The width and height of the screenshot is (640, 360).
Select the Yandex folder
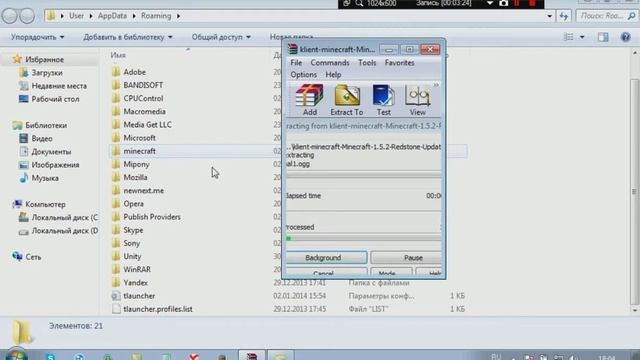coord(136,282)
